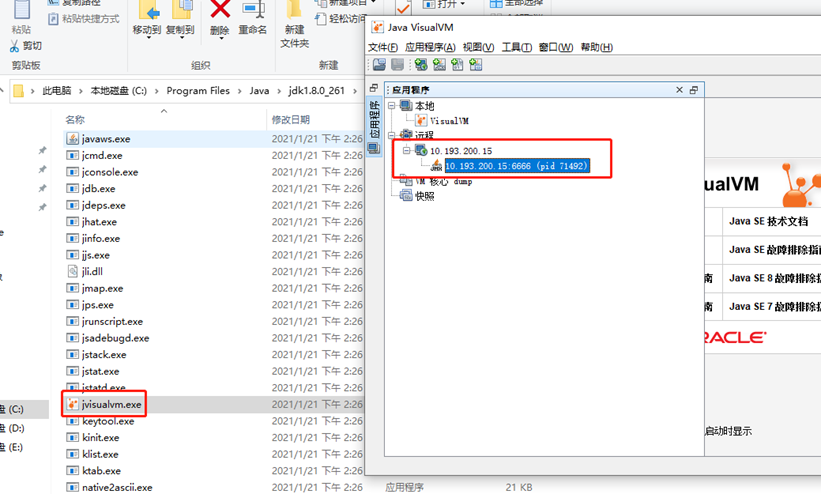Click the 新建文件夹 icon in Explorer ribbon
Screen dimensions: 821x494
pos(294,9)
